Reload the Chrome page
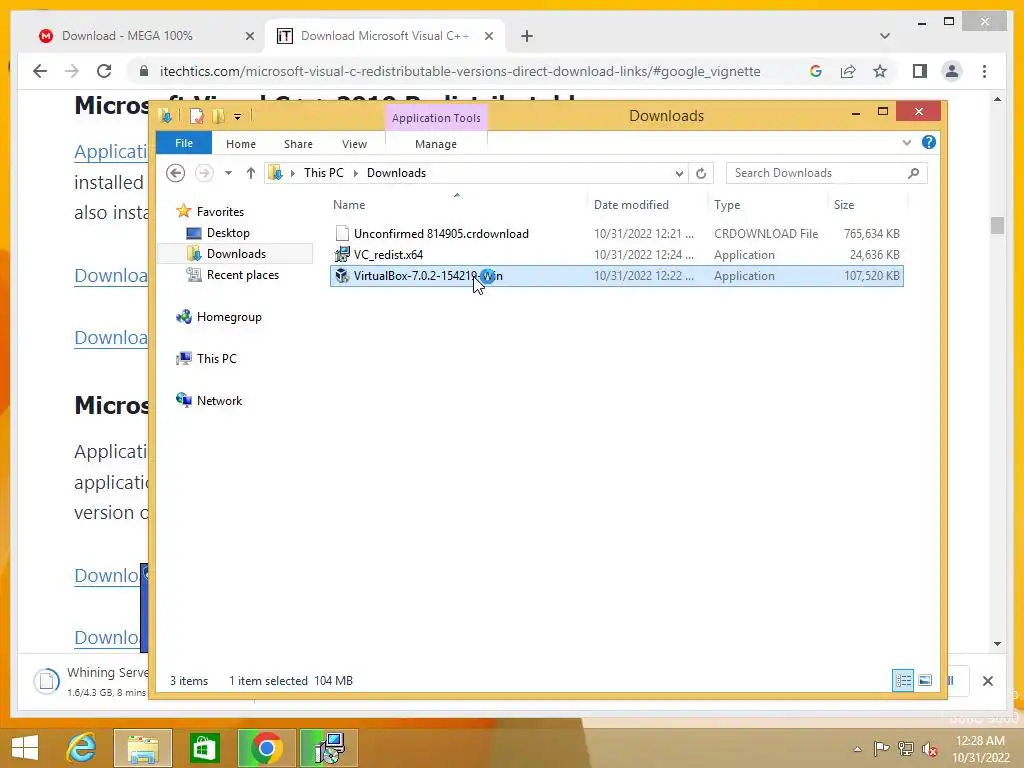 point(104,71)
